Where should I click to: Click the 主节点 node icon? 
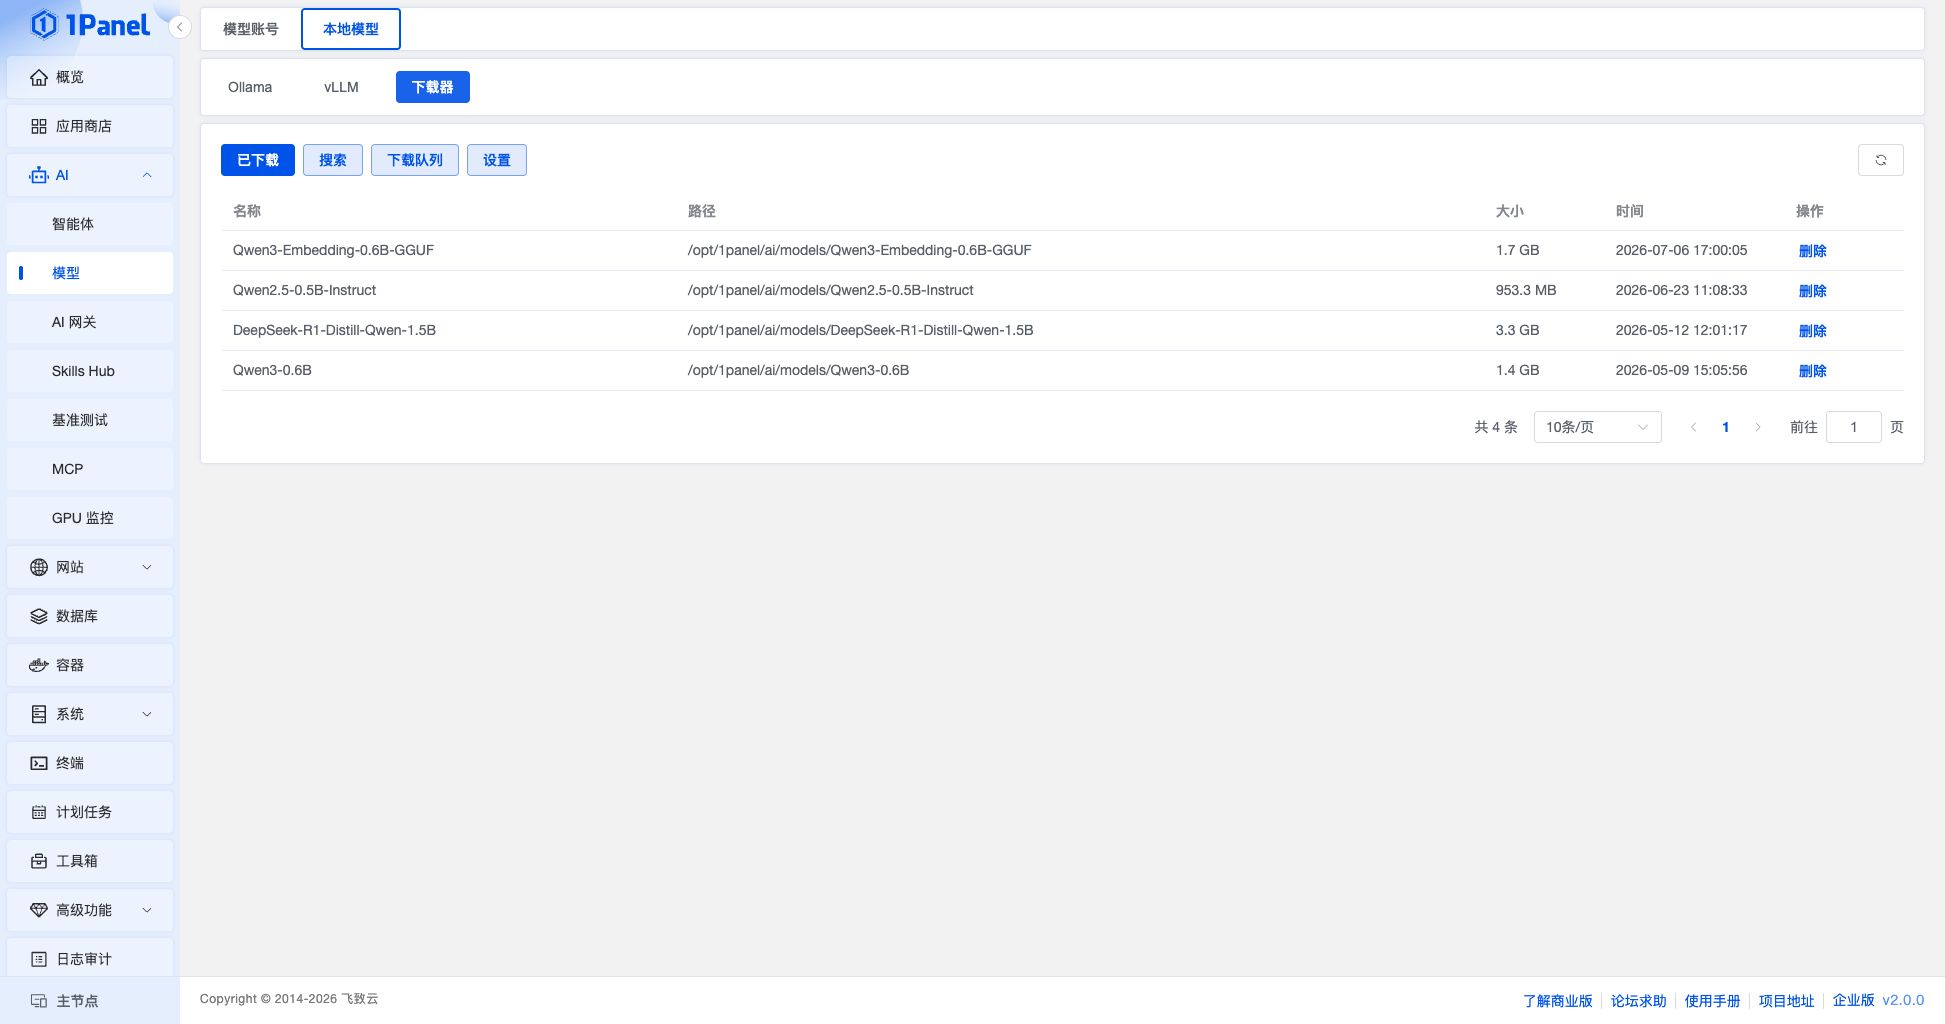39,1001
